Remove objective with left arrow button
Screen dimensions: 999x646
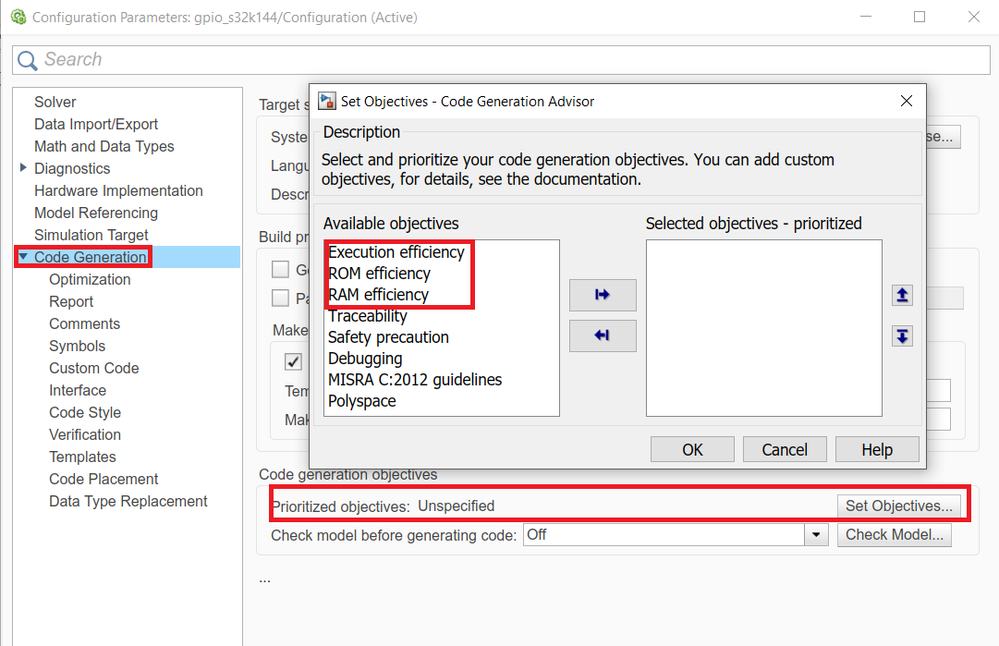coord(602,336)
